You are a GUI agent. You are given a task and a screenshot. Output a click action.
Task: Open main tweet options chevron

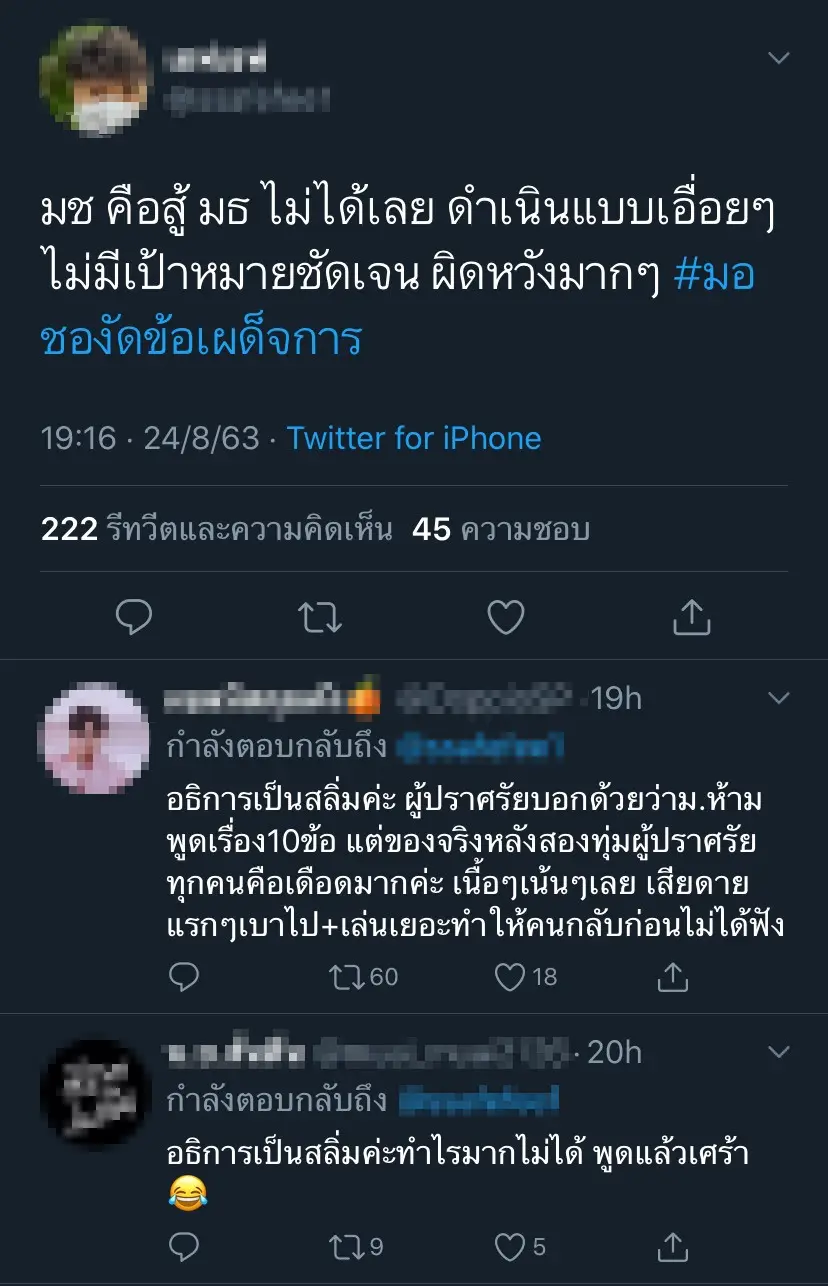[x=778, y=58]
